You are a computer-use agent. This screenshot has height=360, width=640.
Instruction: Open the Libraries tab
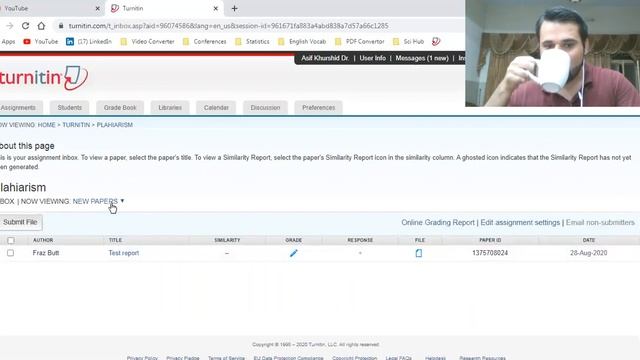[x=170, y=108]
